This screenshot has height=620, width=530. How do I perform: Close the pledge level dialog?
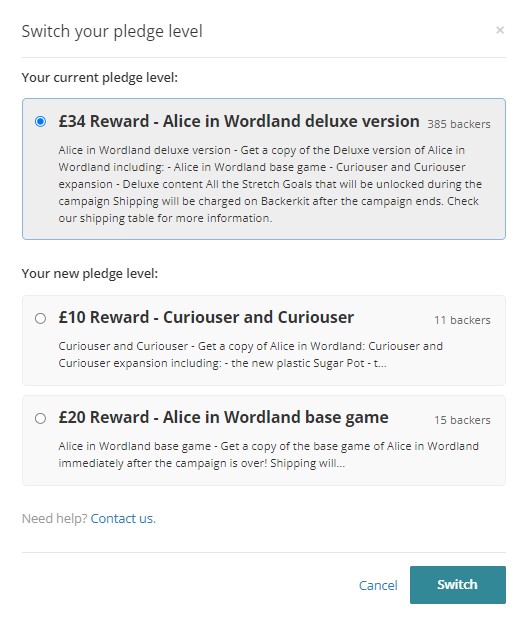pos(500,30)
